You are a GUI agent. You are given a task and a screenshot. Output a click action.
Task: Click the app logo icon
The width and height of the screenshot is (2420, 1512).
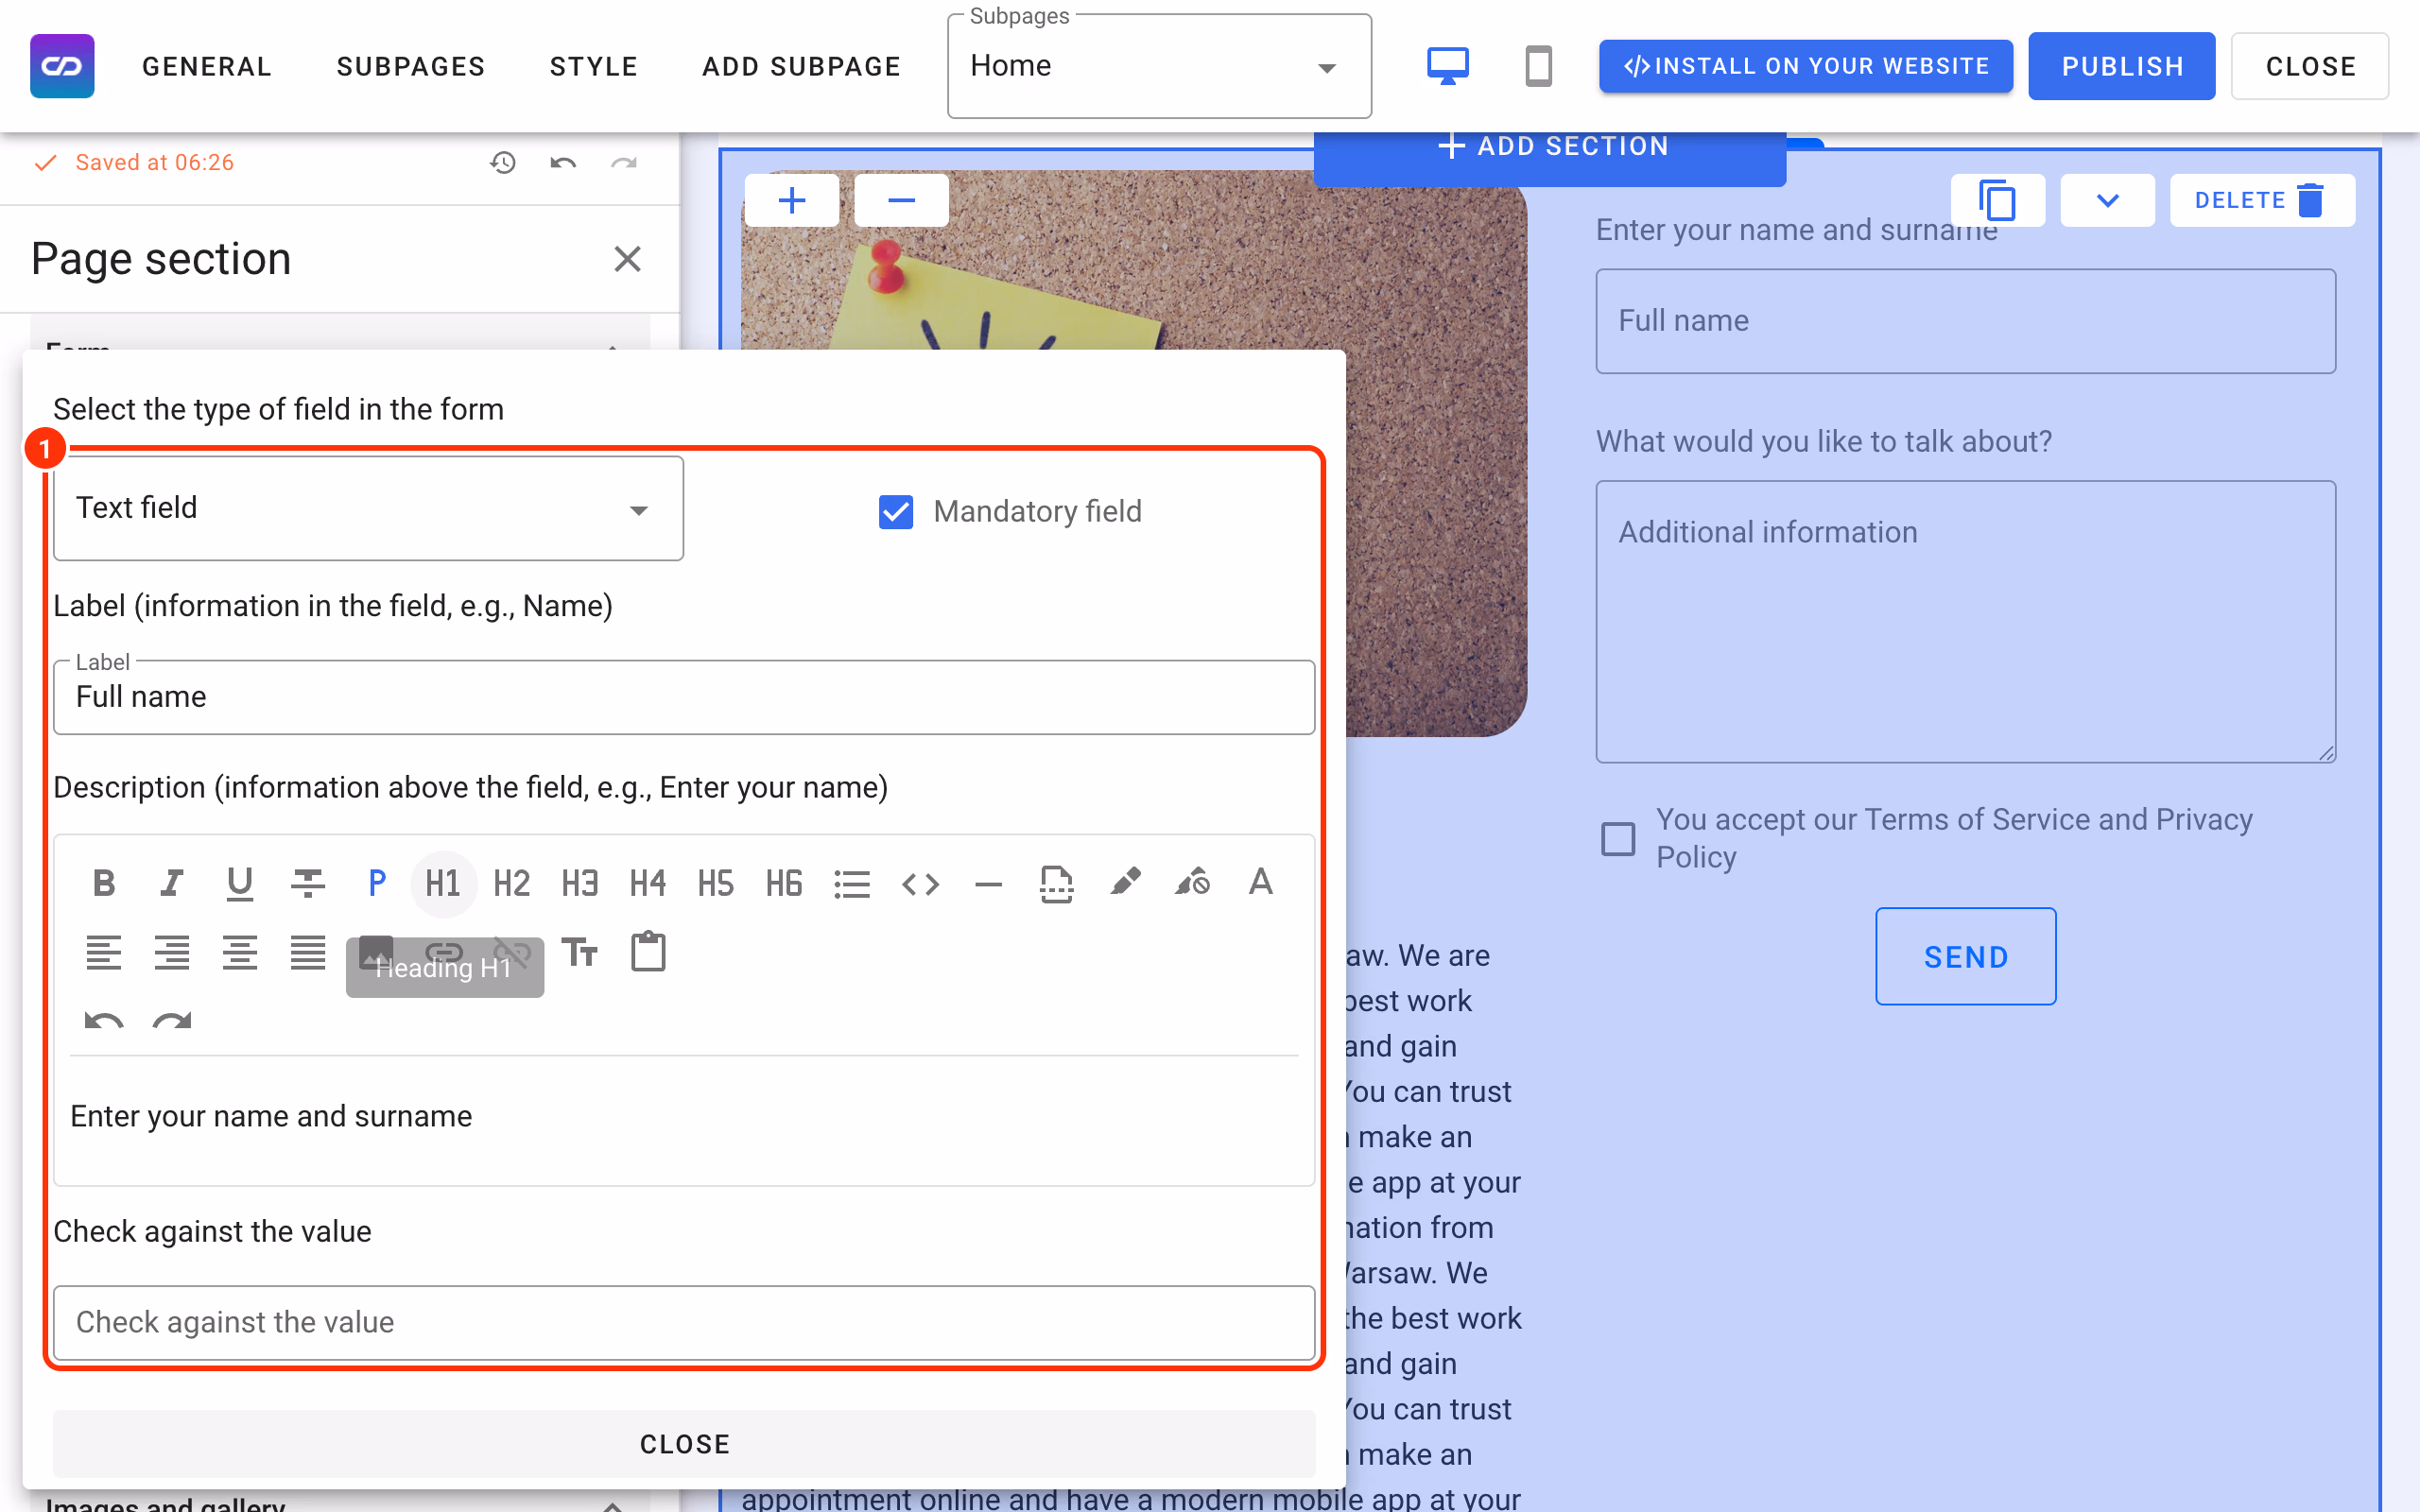click(62, 66)
